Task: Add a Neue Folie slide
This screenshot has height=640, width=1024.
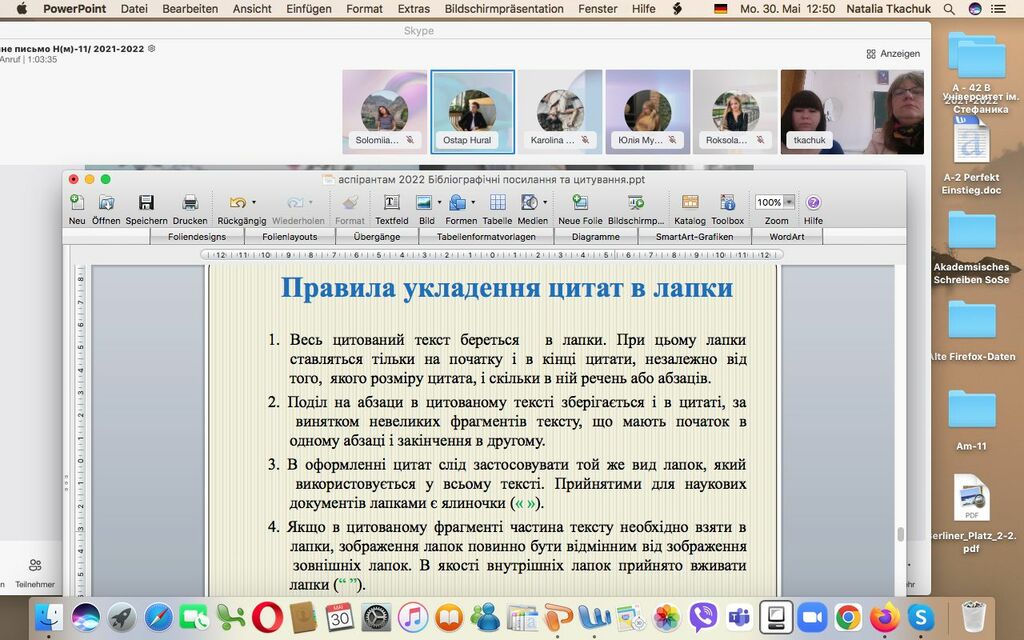Action: coord(580,202)
